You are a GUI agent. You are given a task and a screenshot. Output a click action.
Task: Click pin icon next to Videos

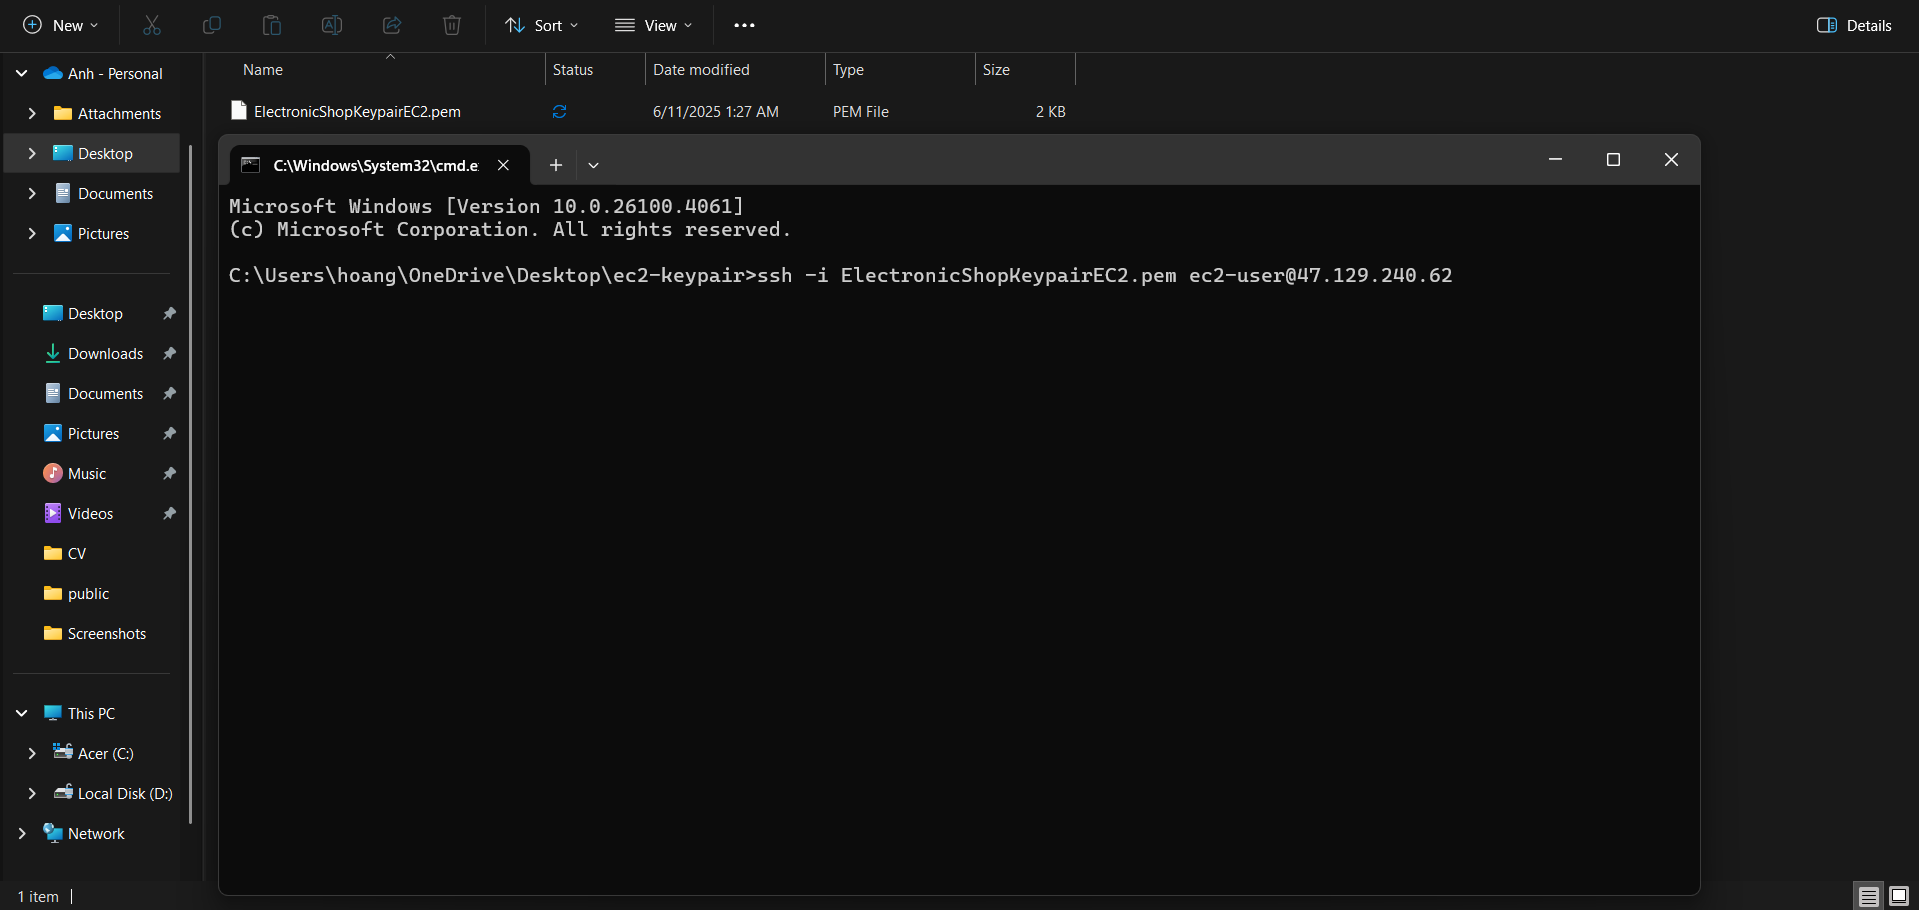(170, 513)
